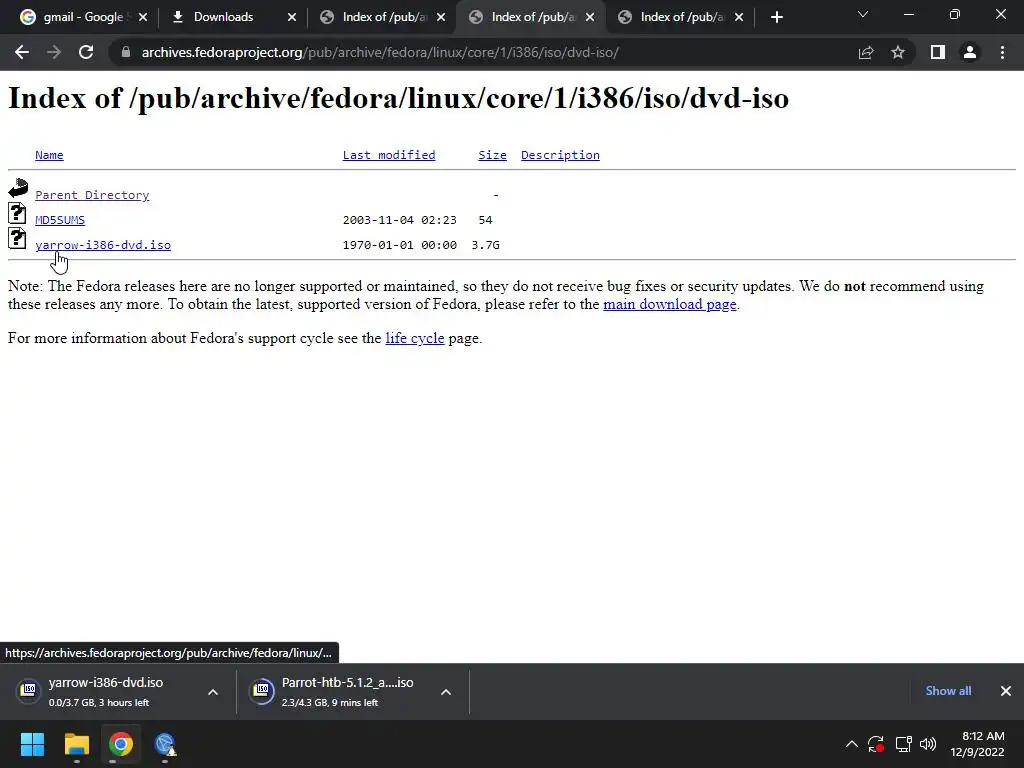Close the downloads bar
This screenshot has width=1024, height=768.
tap(1006, 691)
